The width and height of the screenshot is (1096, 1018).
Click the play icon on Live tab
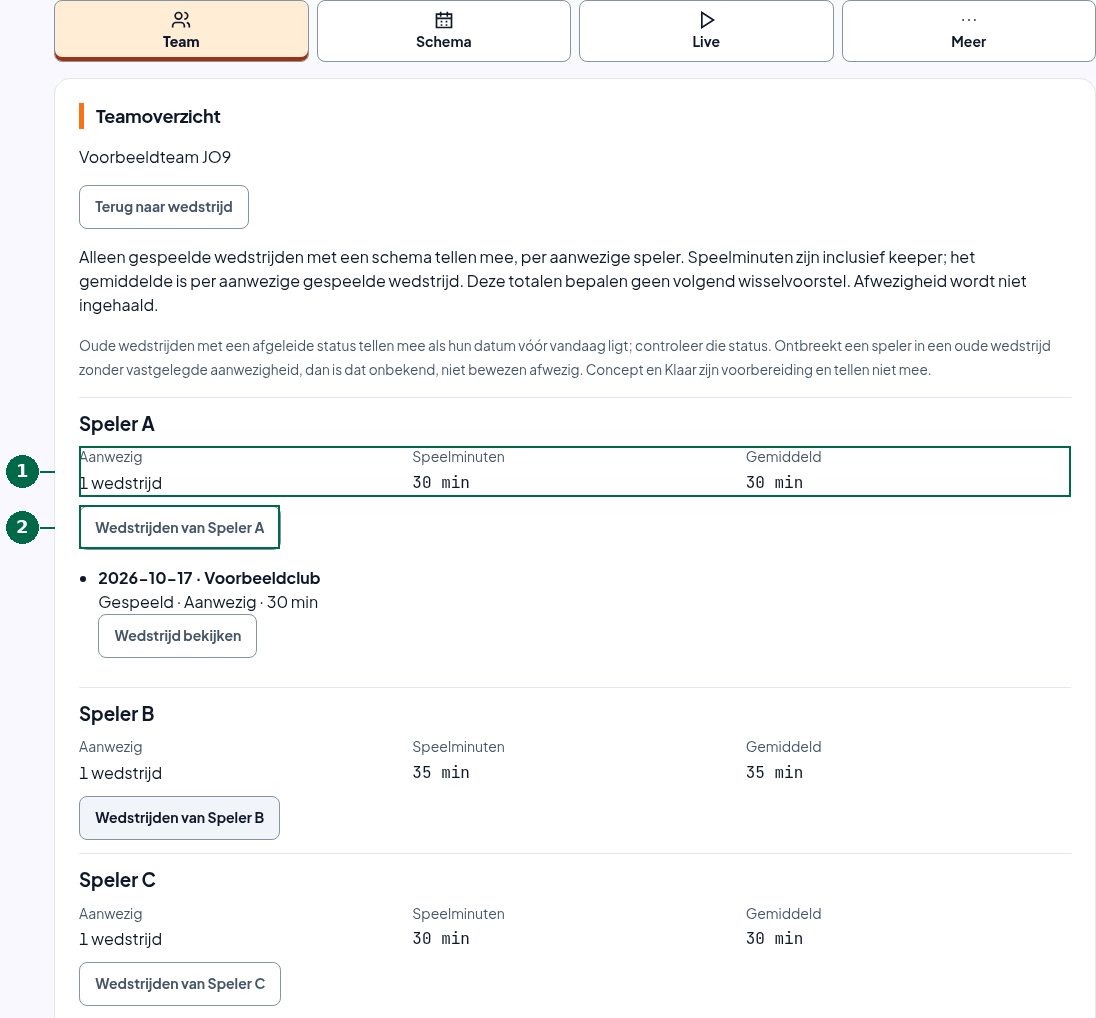click(707, 20)
